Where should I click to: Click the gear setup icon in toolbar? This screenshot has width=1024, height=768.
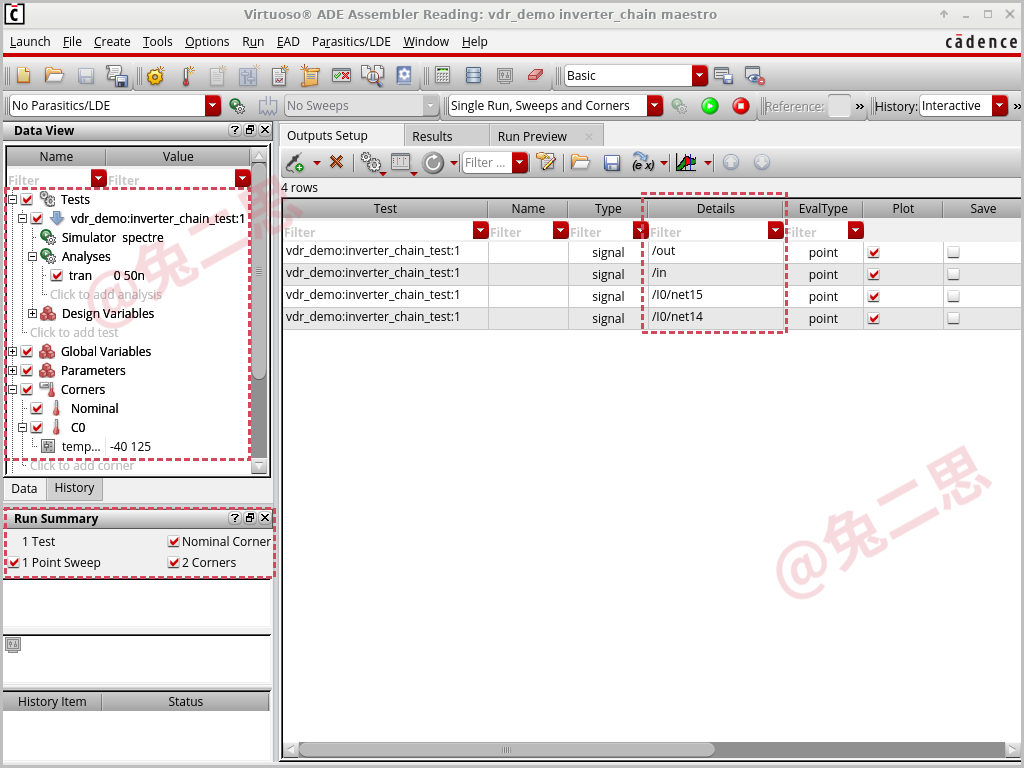[x=155, y=76]
